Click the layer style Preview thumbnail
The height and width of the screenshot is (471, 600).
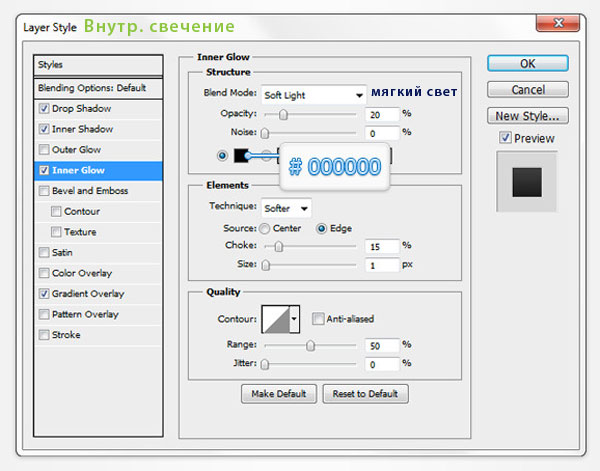click(526, 182)
